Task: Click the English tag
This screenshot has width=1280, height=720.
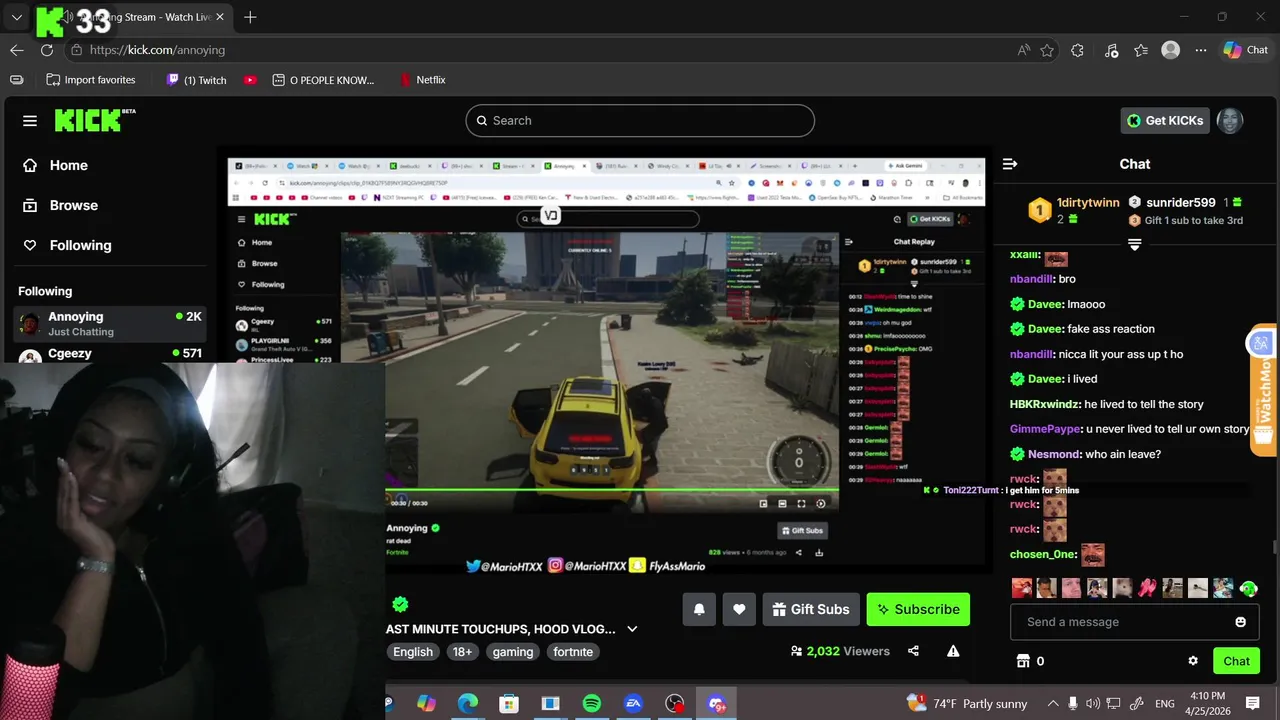Action: [413, 652]
